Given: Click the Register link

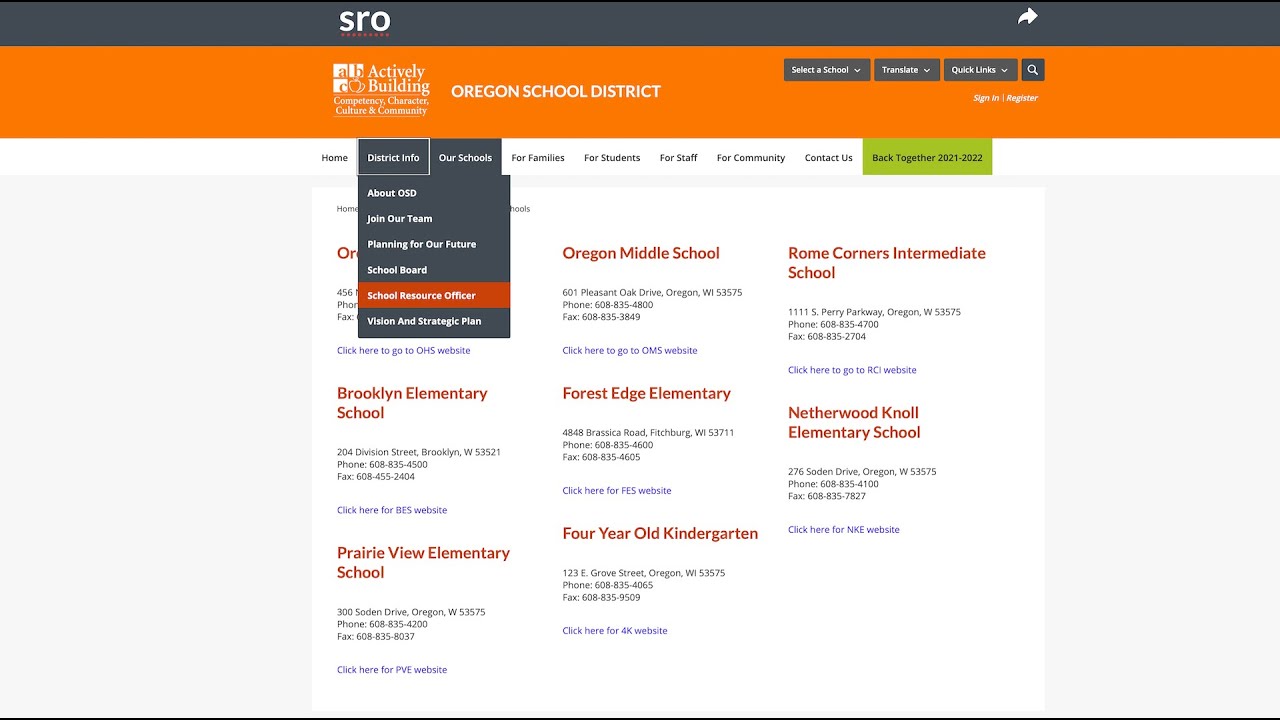Looking at the screenshot, I should coord(1022,98).
